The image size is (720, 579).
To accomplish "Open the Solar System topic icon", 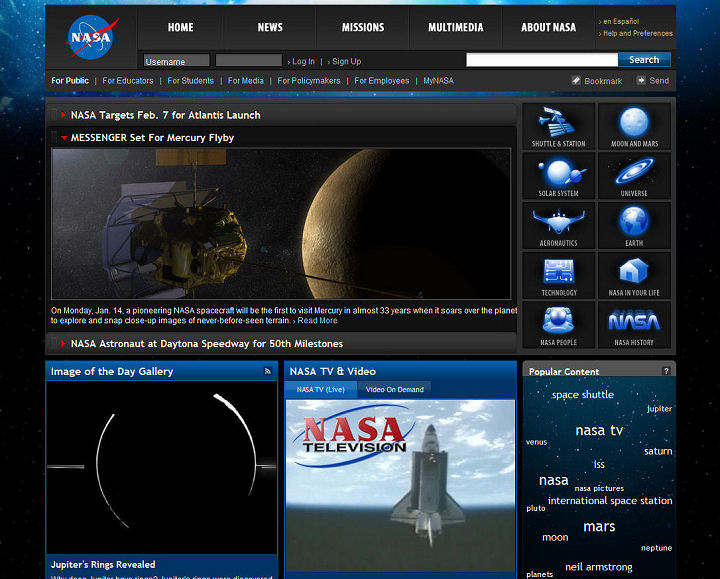I will coord(558,176).
